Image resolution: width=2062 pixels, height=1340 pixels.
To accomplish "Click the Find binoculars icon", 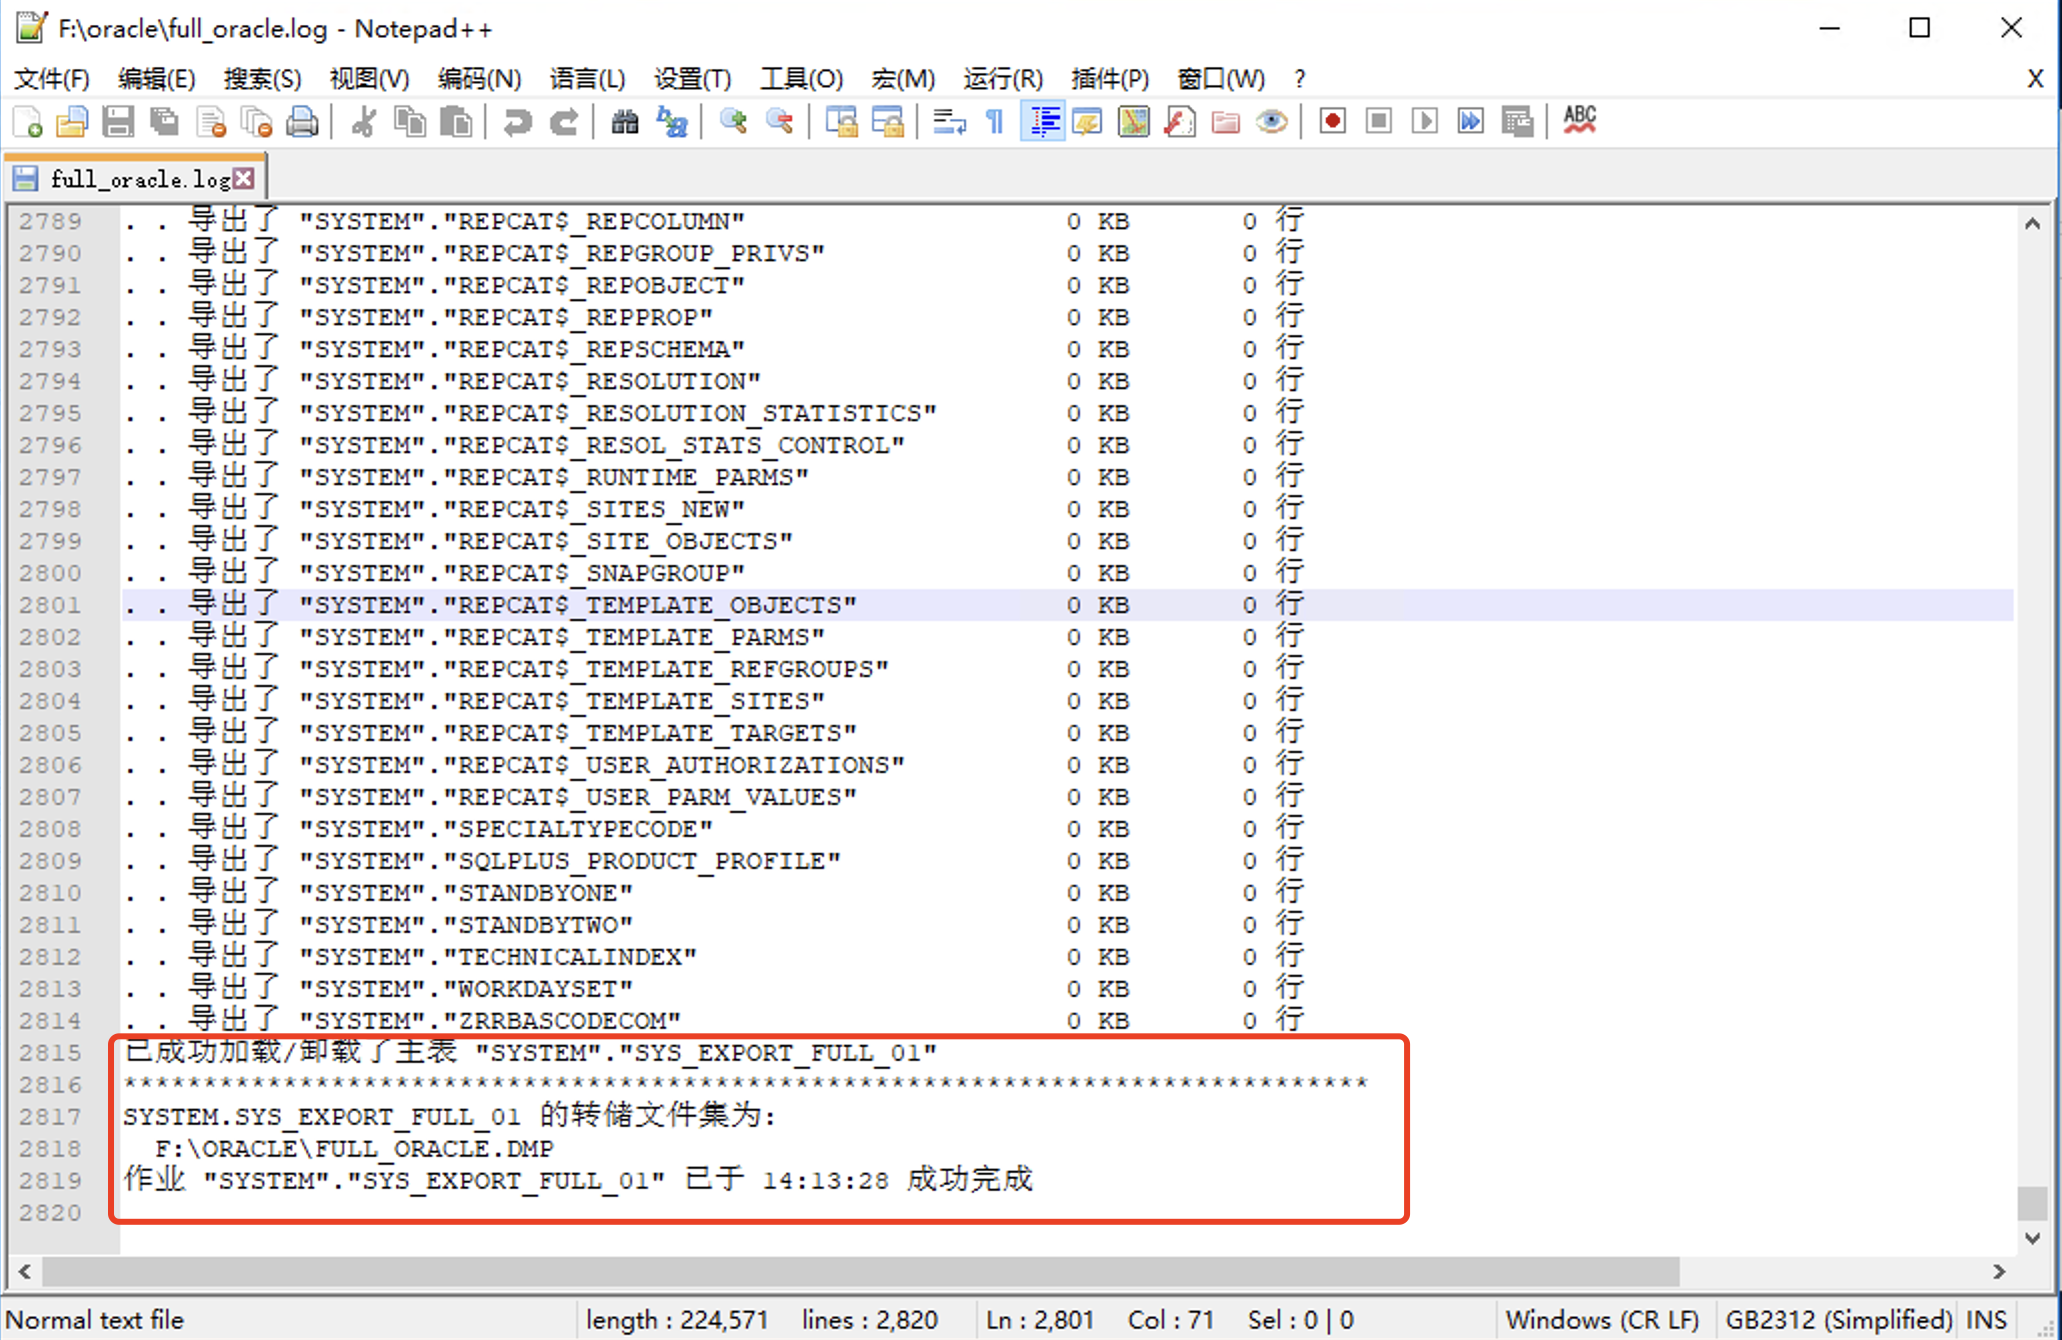I will click(625, 122).
